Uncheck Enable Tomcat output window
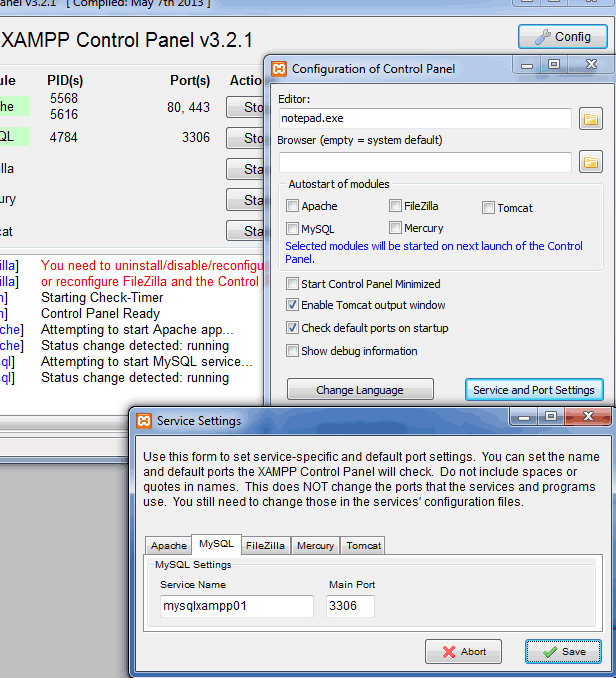 pos(292,305)
